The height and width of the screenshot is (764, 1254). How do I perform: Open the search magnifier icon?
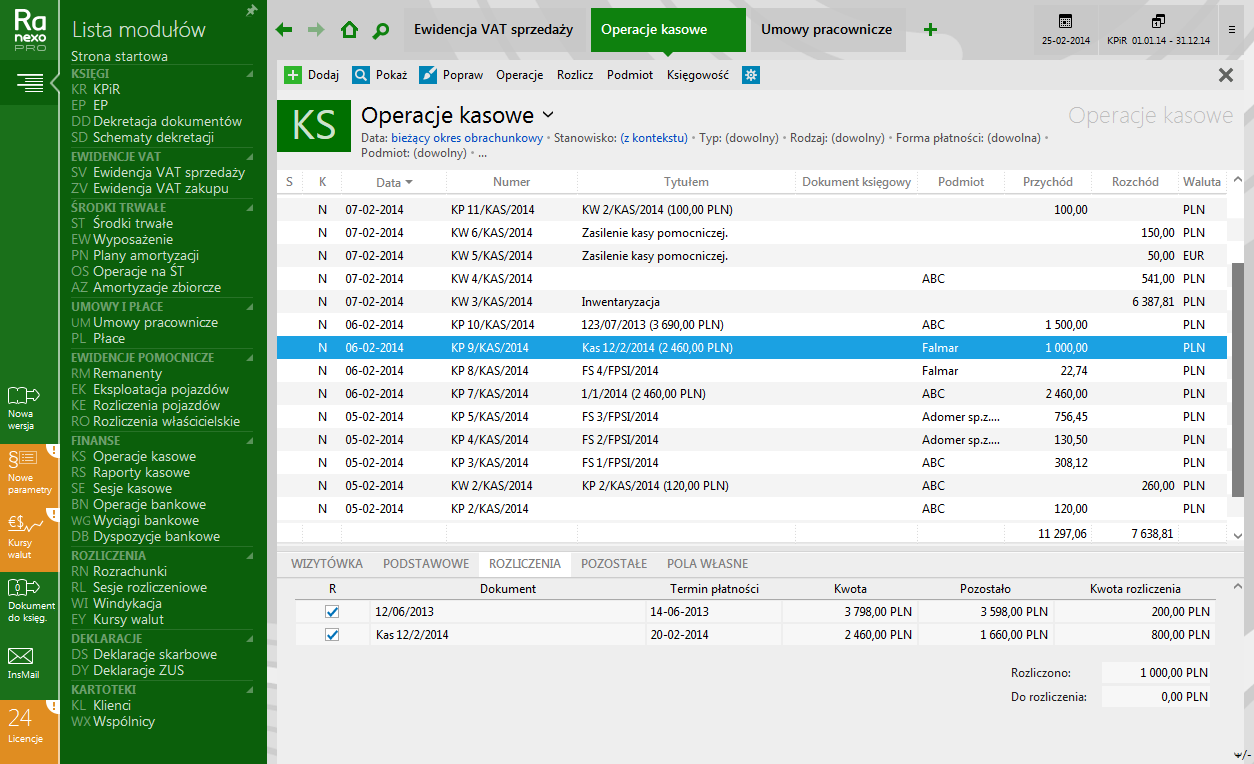[380, 30]
